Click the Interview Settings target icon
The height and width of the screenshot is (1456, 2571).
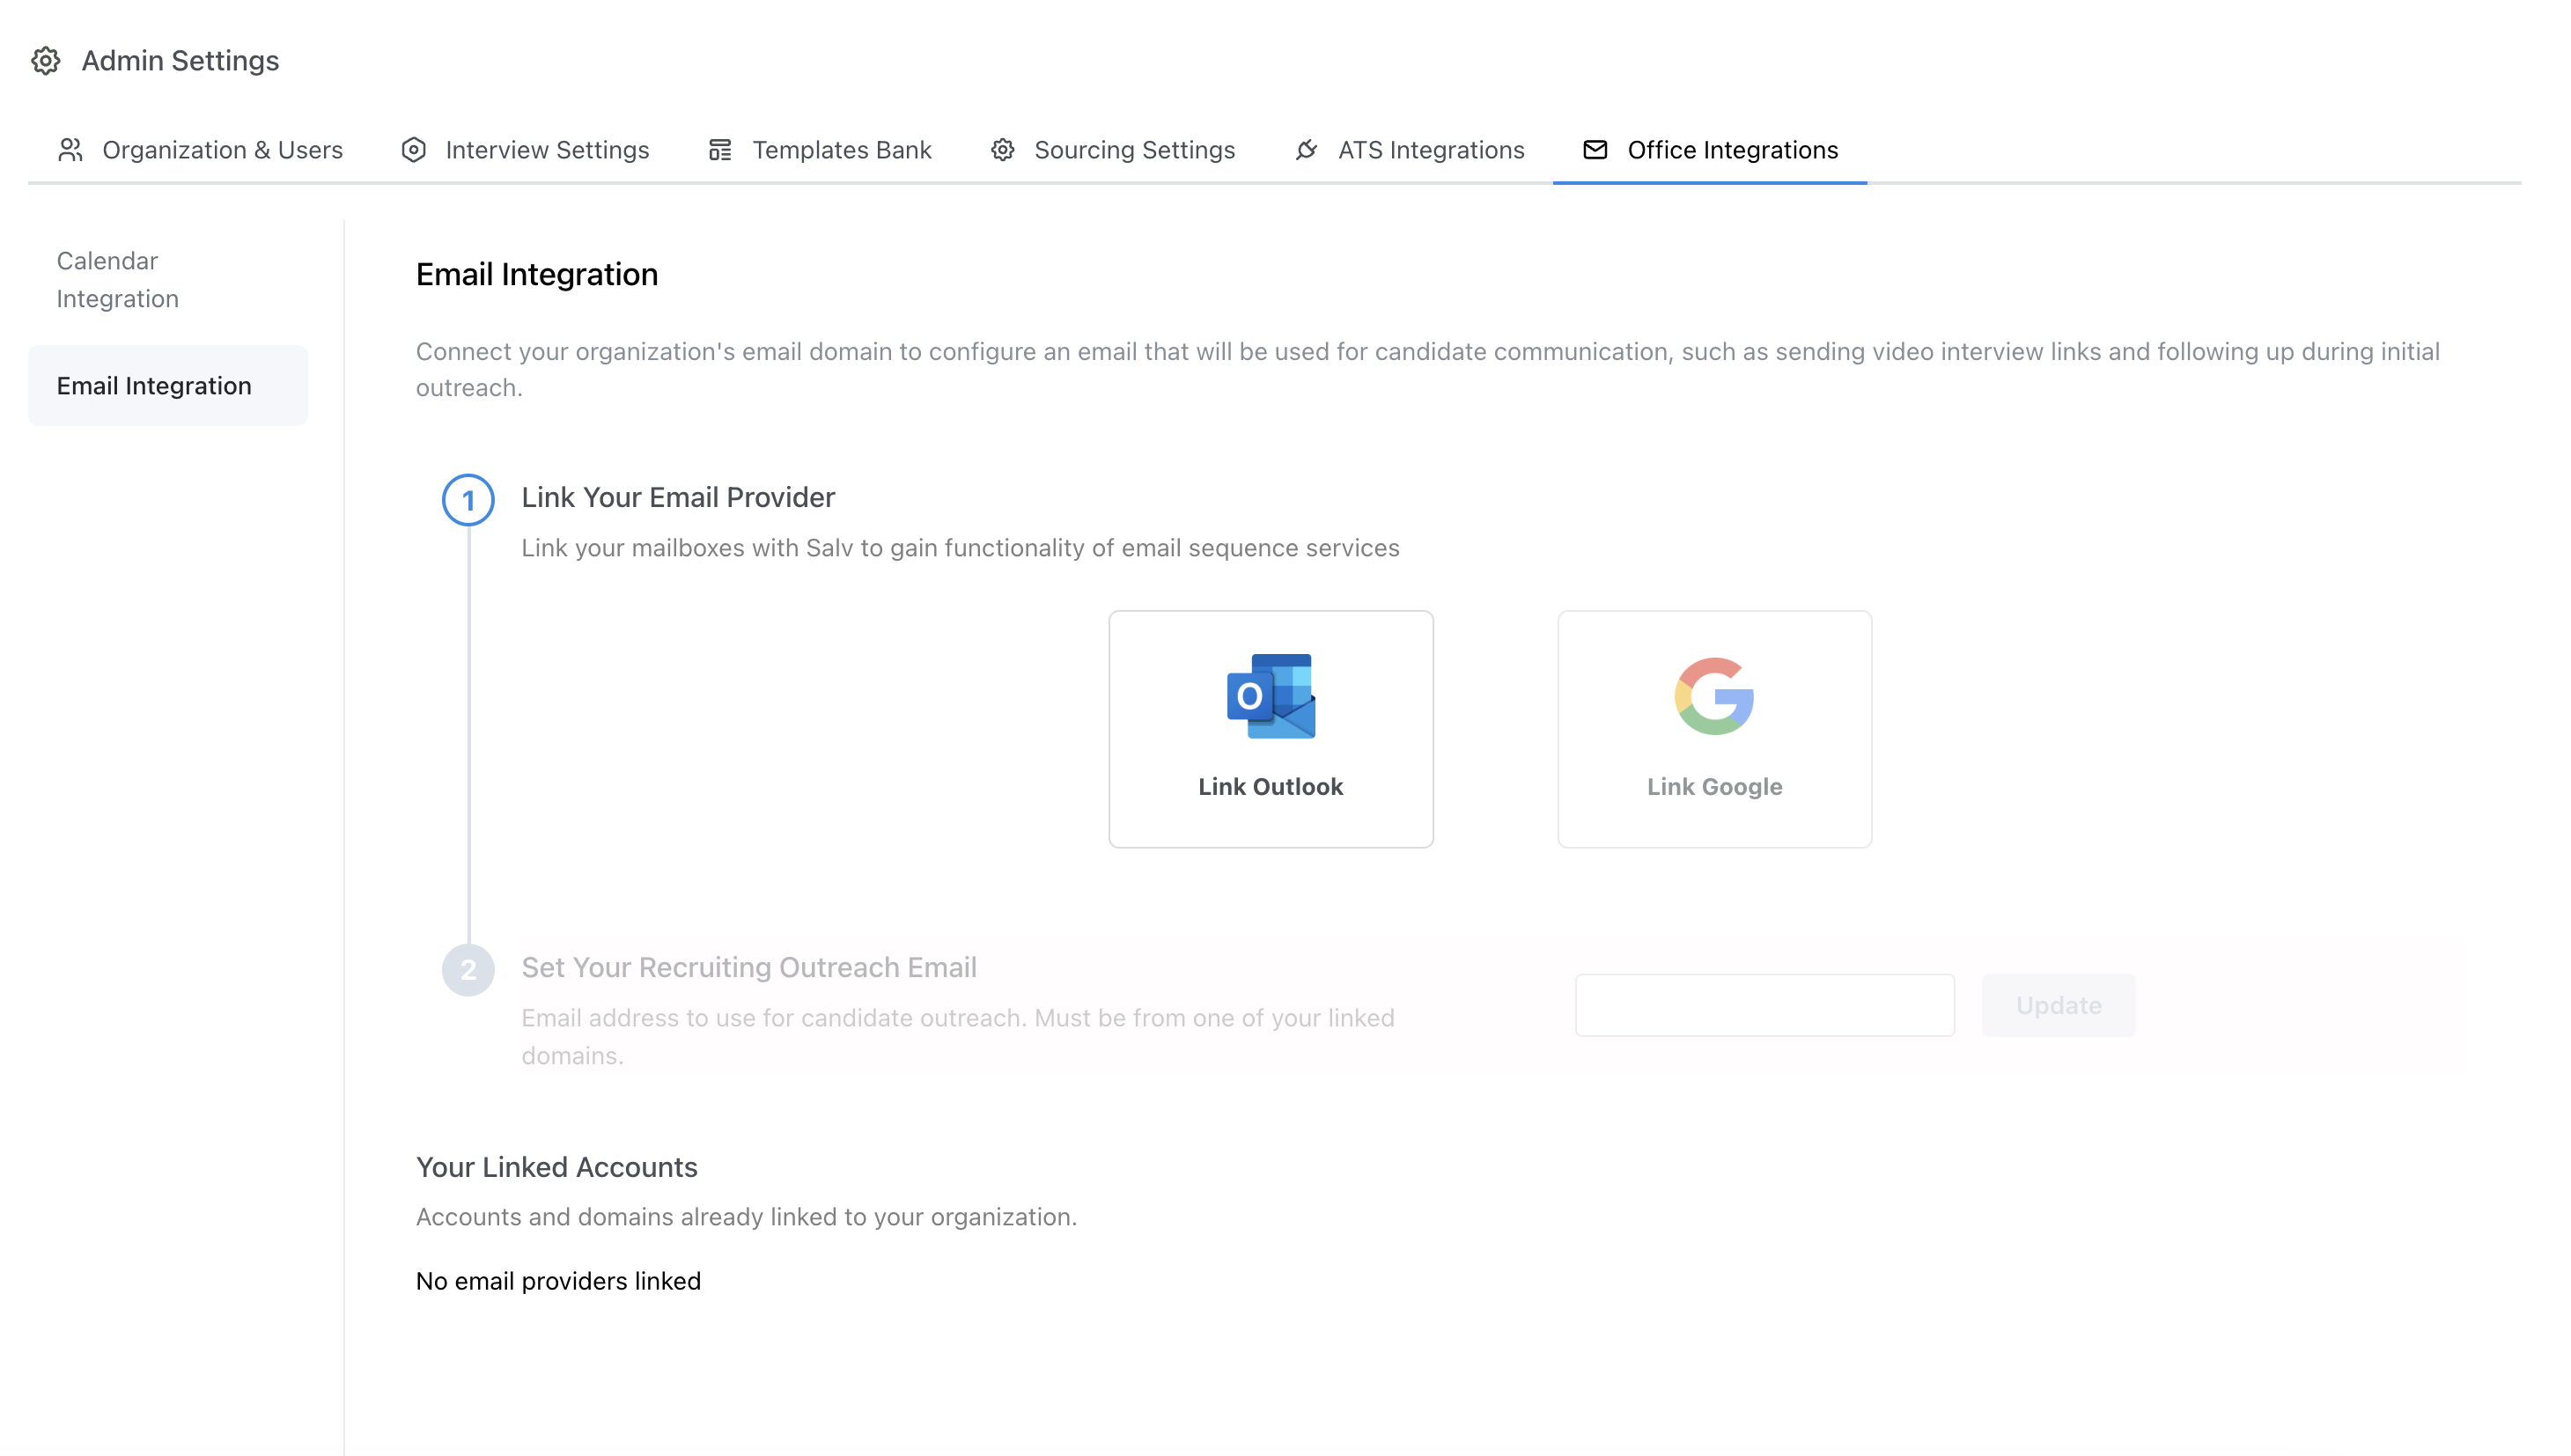[413, 149]
